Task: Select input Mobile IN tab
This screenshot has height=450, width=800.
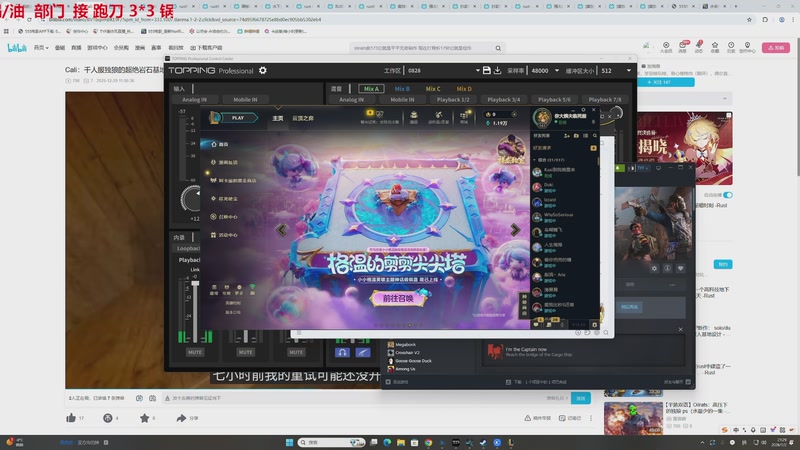Action: [x=245, y=99]
